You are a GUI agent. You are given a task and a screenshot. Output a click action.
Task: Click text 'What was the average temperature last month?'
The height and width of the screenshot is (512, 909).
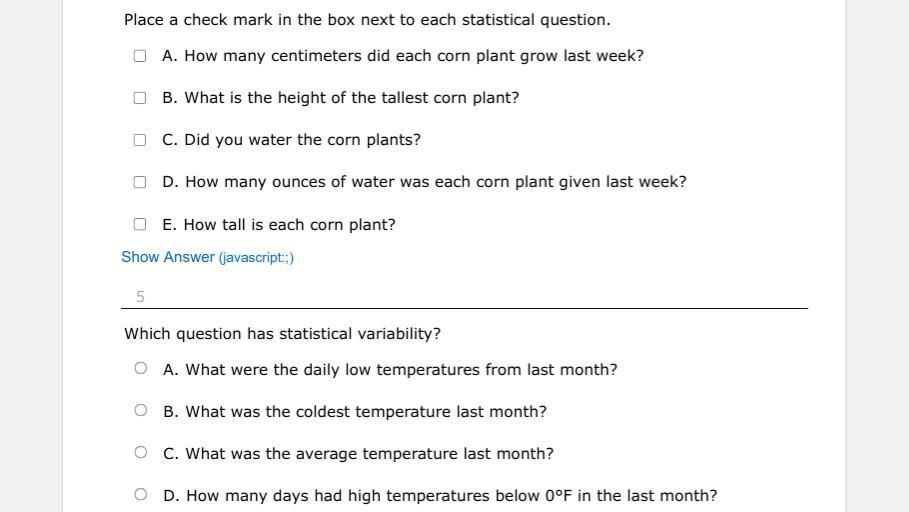[x=369, y=453]
